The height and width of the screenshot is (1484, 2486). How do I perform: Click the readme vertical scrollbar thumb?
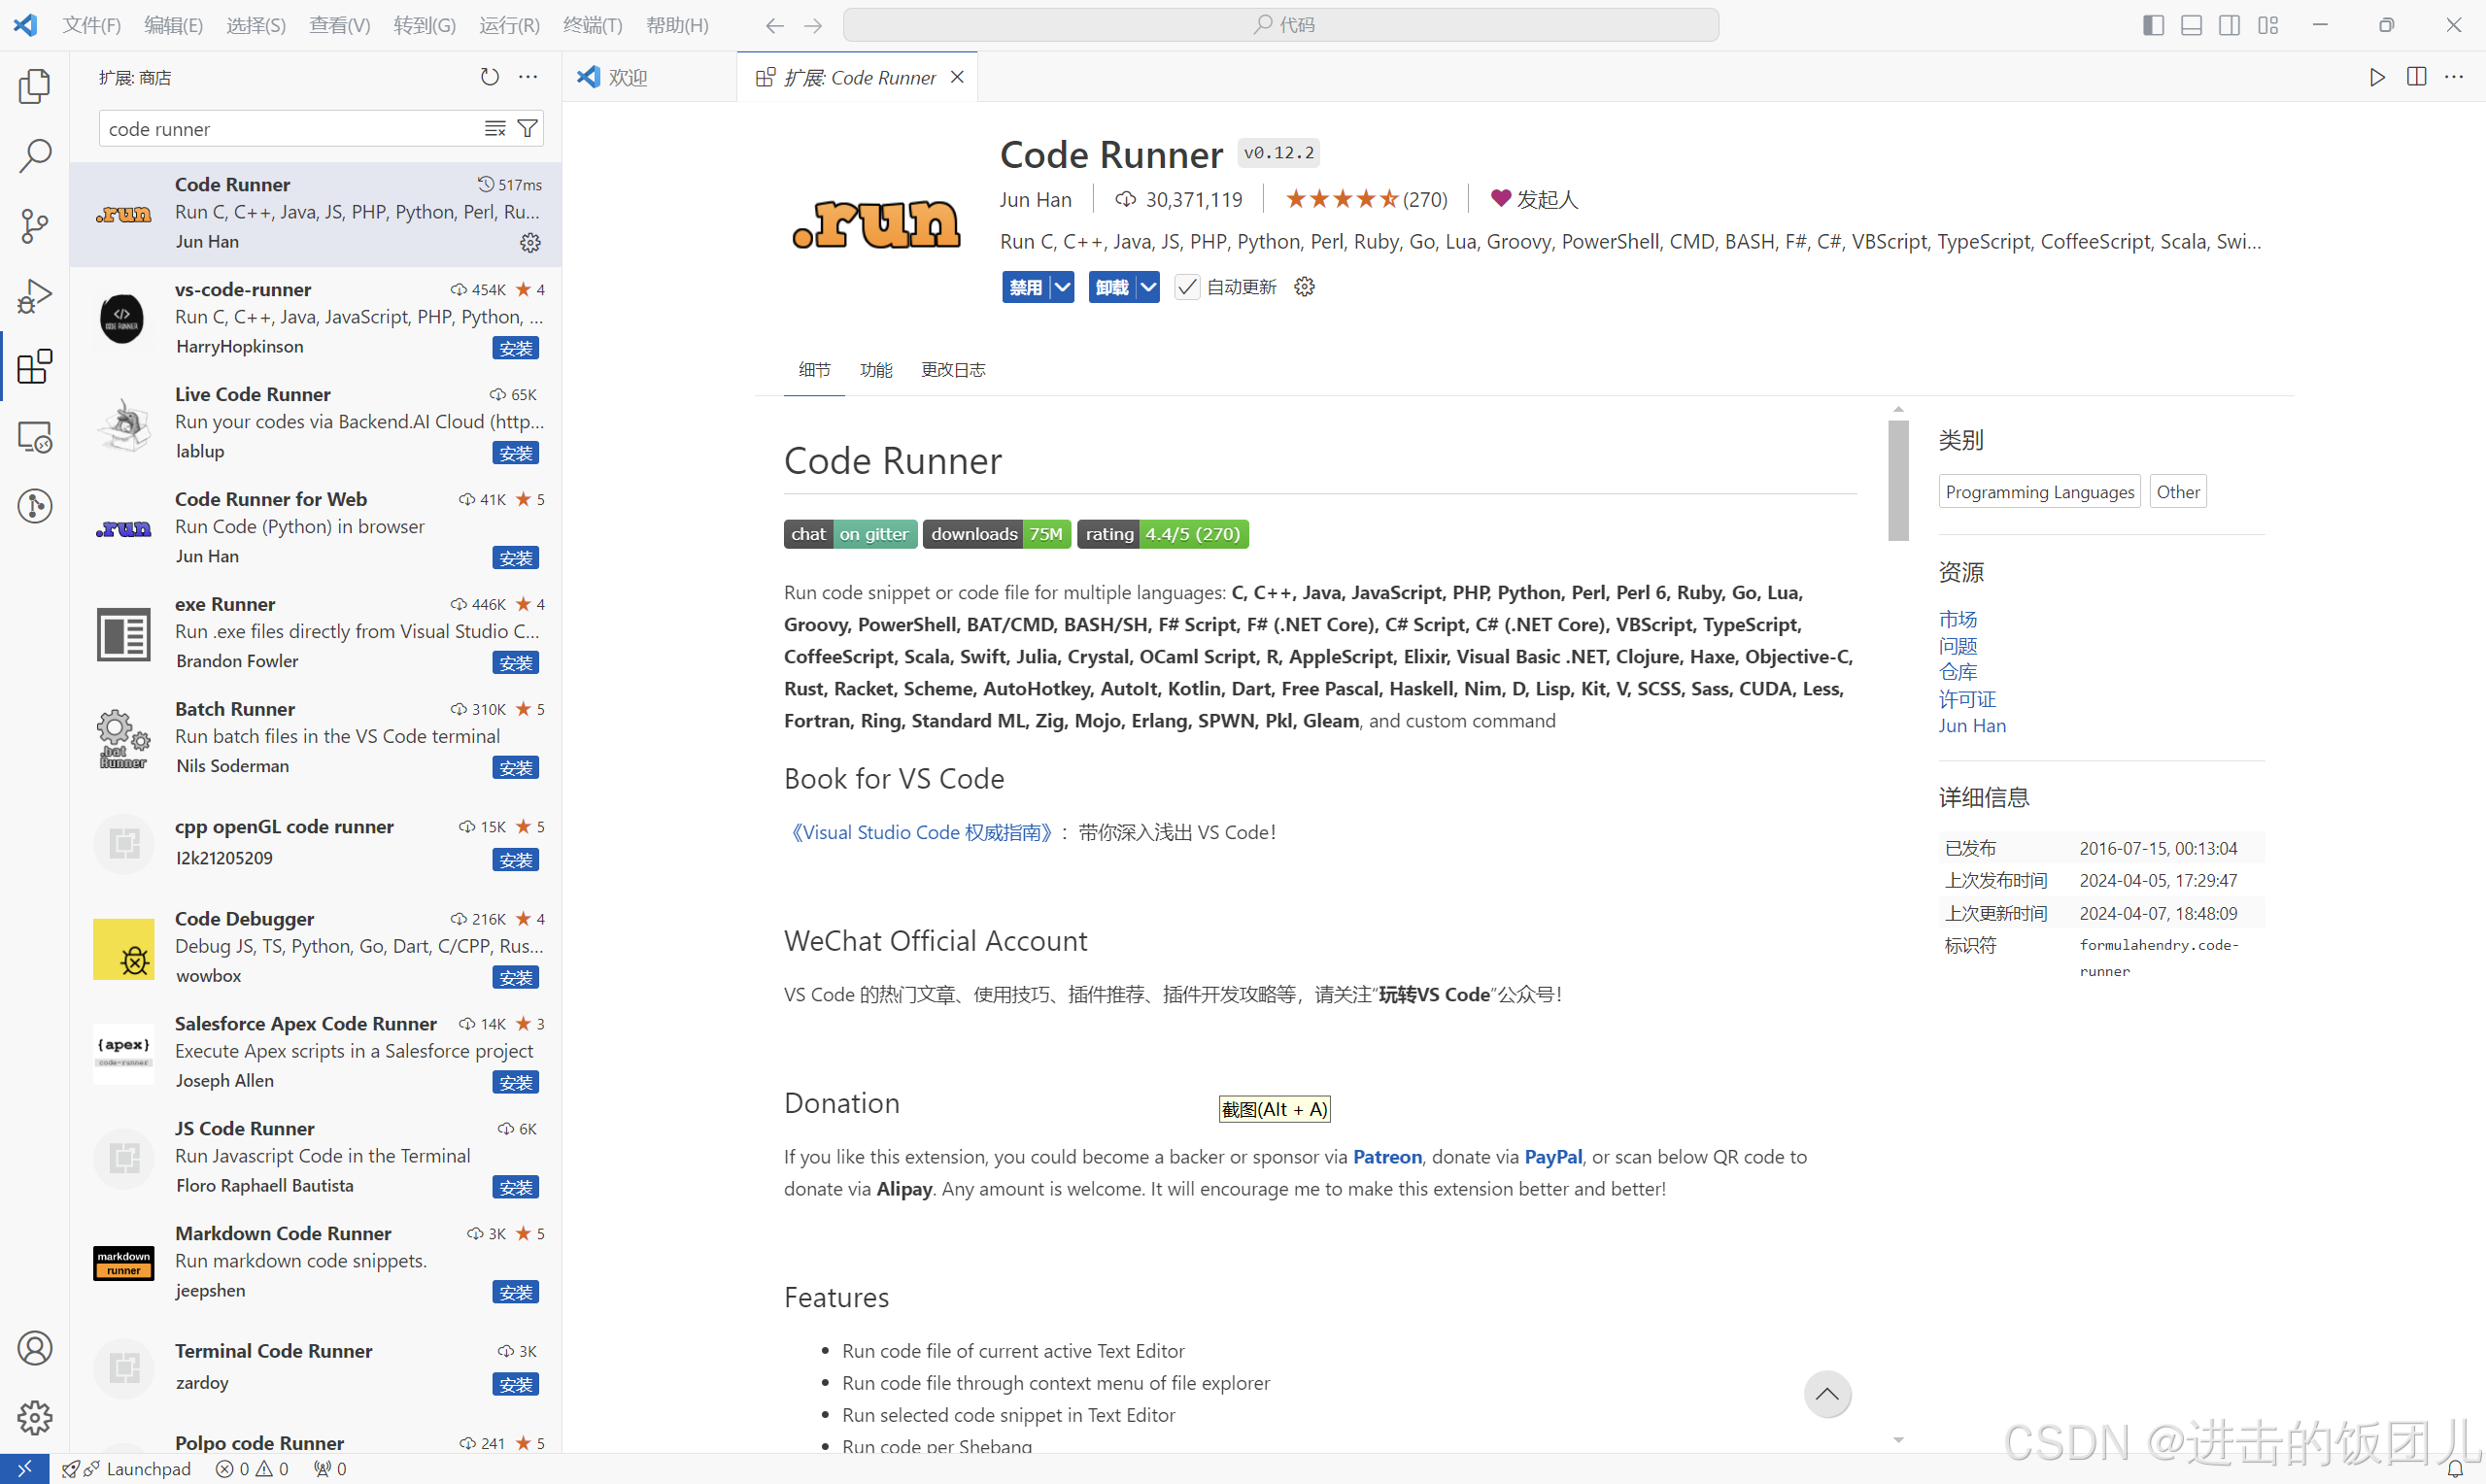tap(1898, 480)
